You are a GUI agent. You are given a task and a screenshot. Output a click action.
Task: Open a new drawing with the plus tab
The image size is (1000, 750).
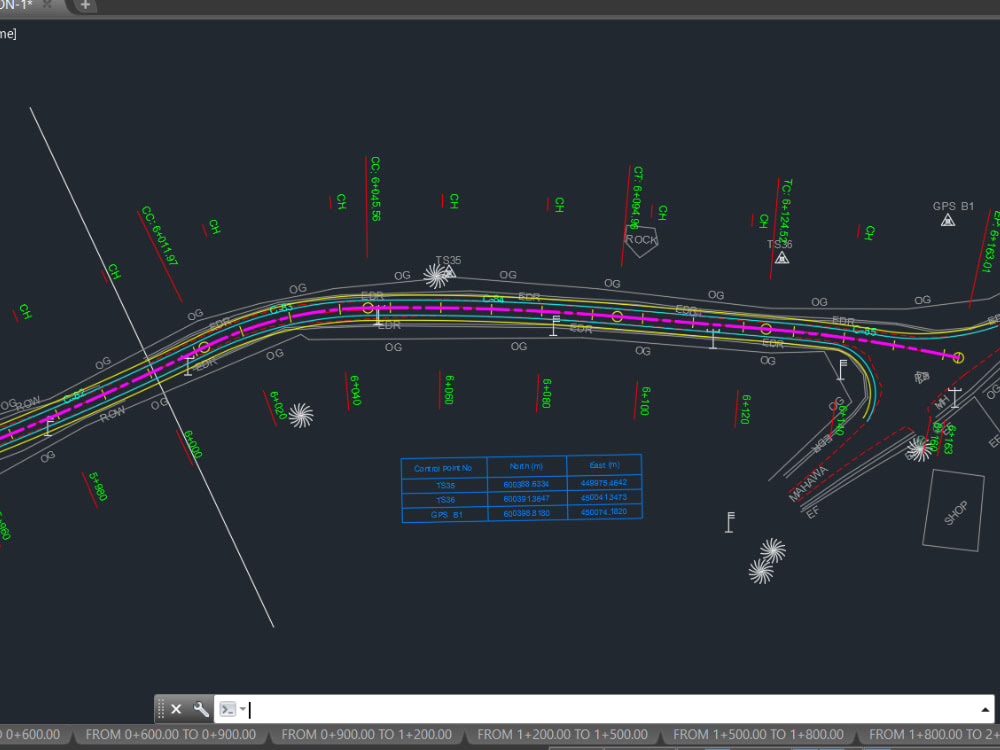(x=85, y=5)
